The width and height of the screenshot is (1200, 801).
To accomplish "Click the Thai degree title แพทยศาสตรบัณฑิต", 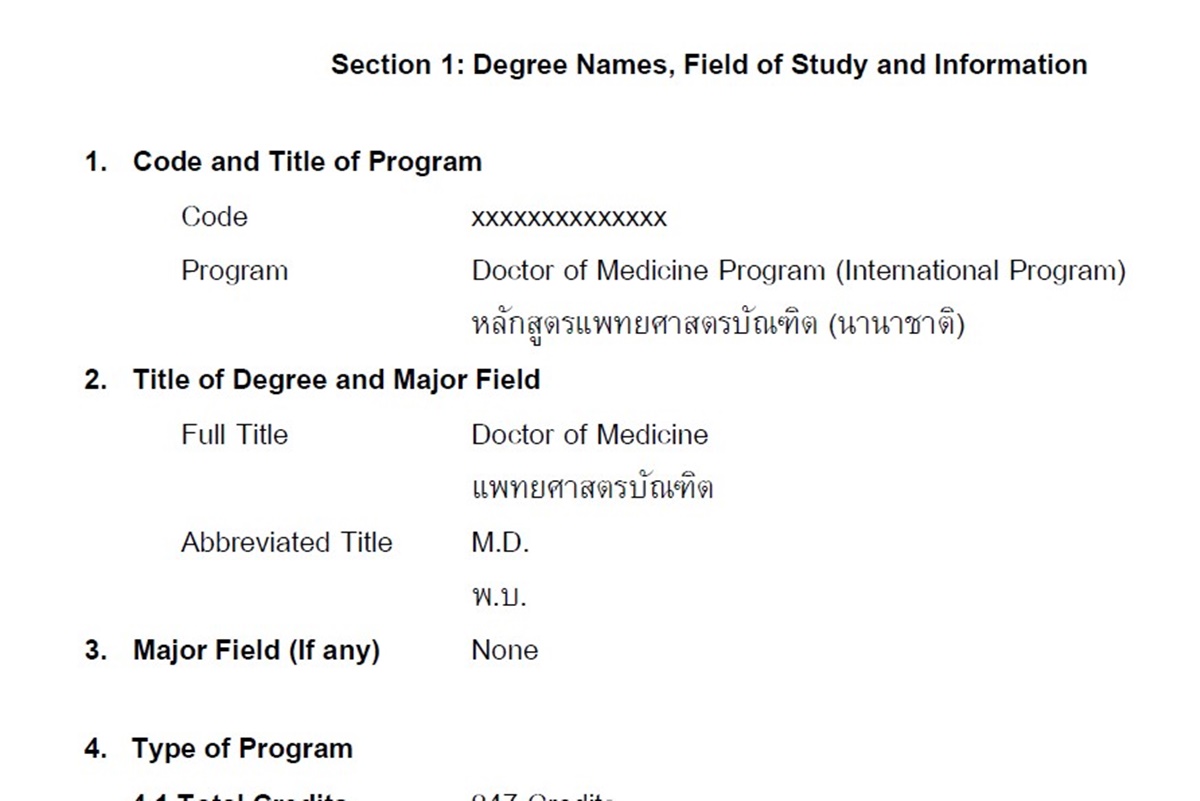I will click(x=592, y=489).
